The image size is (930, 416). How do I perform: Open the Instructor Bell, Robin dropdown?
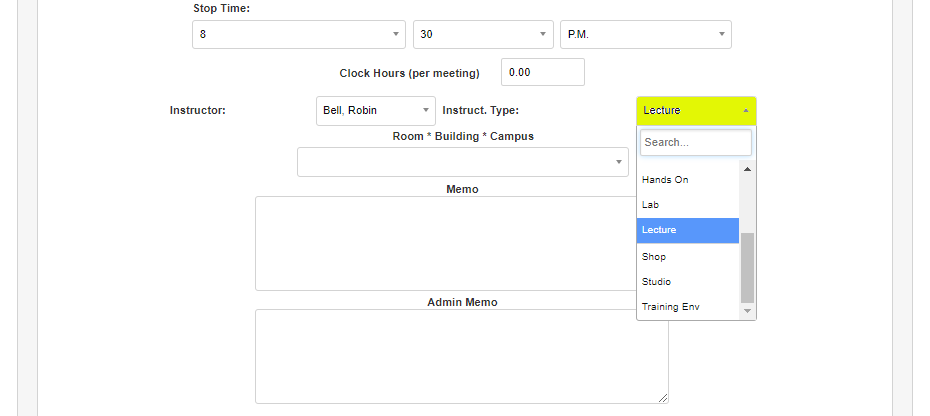[x=375, y=110]
